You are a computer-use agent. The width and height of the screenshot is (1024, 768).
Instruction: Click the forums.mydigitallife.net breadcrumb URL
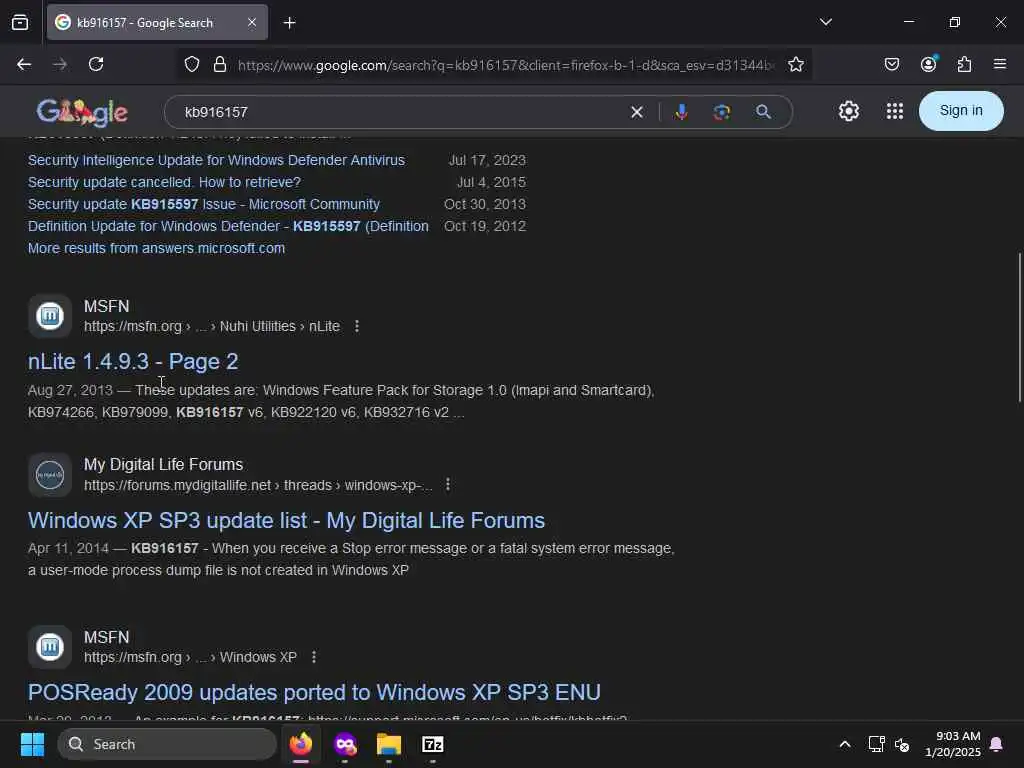click(x=258, y=485)
